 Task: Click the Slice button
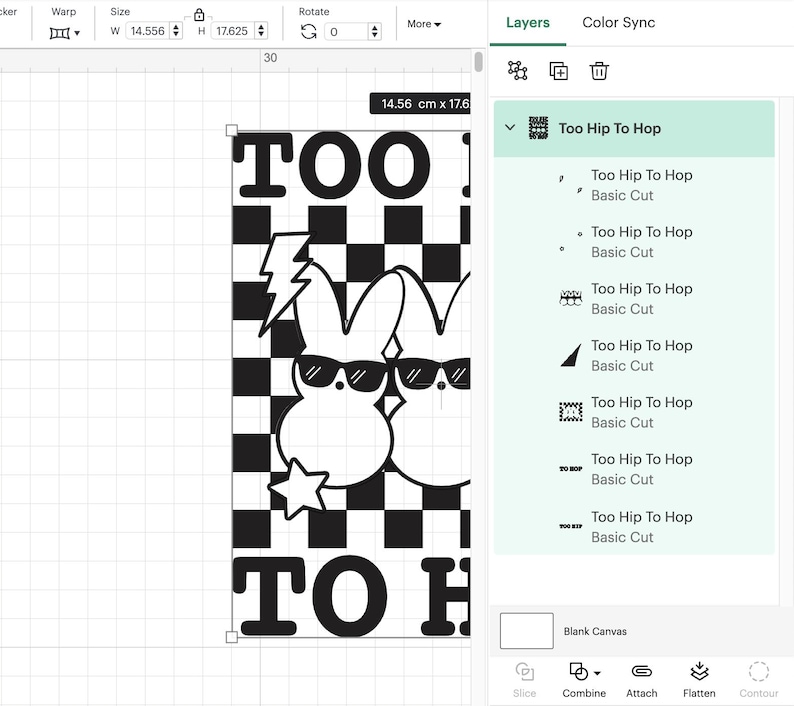(x=524, y=680)
